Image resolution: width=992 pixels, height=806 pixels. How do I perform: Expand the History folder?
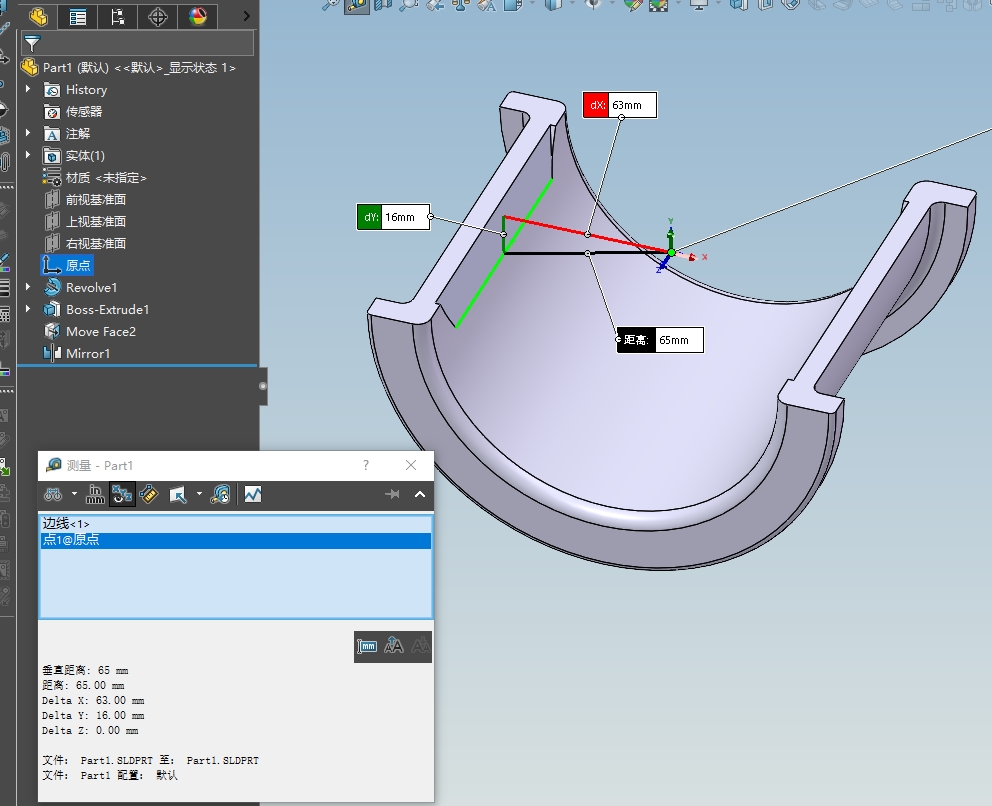click(x=28, y=89)
